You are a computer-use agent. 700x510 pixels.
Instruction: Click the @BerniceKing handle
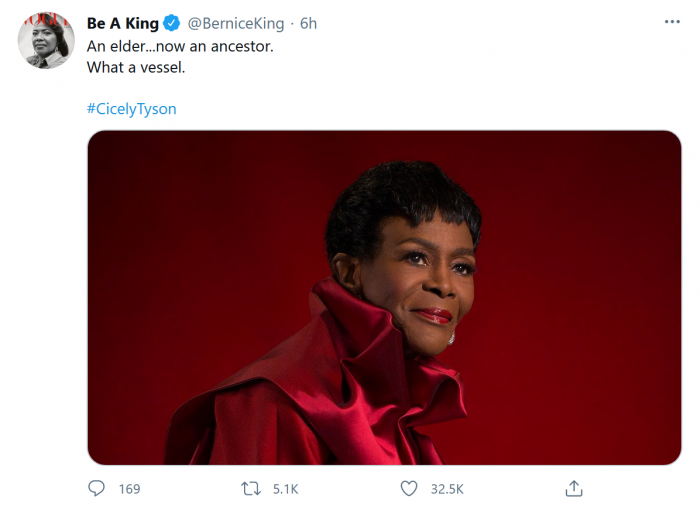[x=236, y=23]
